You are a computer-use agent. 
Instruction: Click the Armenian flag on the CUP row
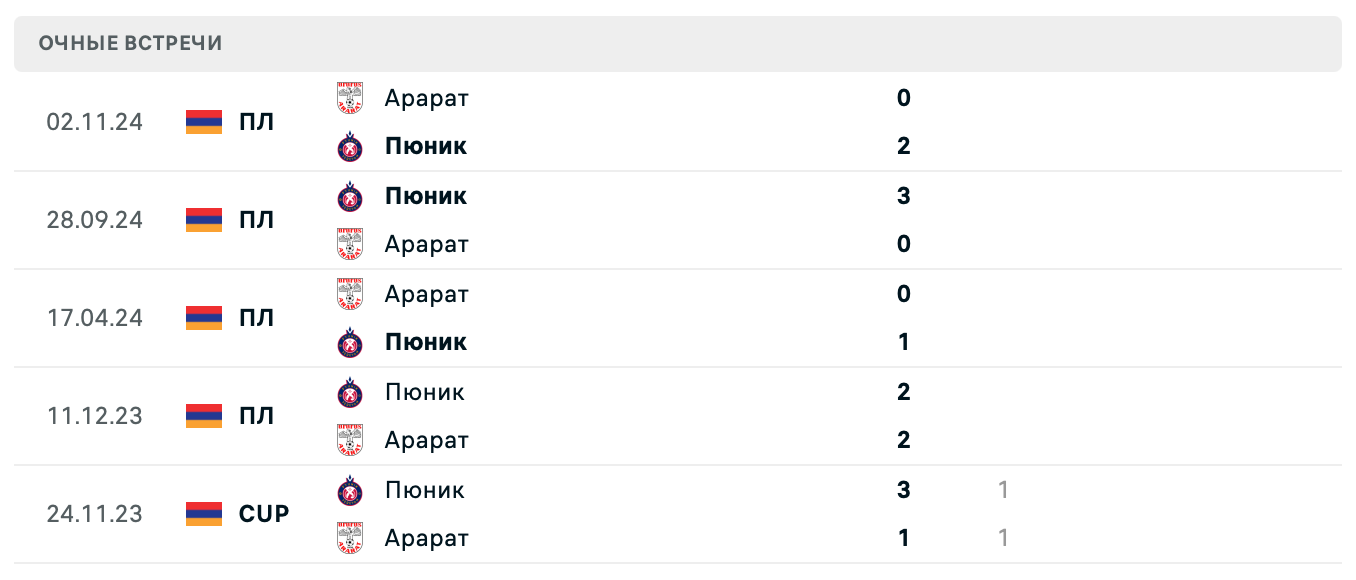[x=201, y=514]
